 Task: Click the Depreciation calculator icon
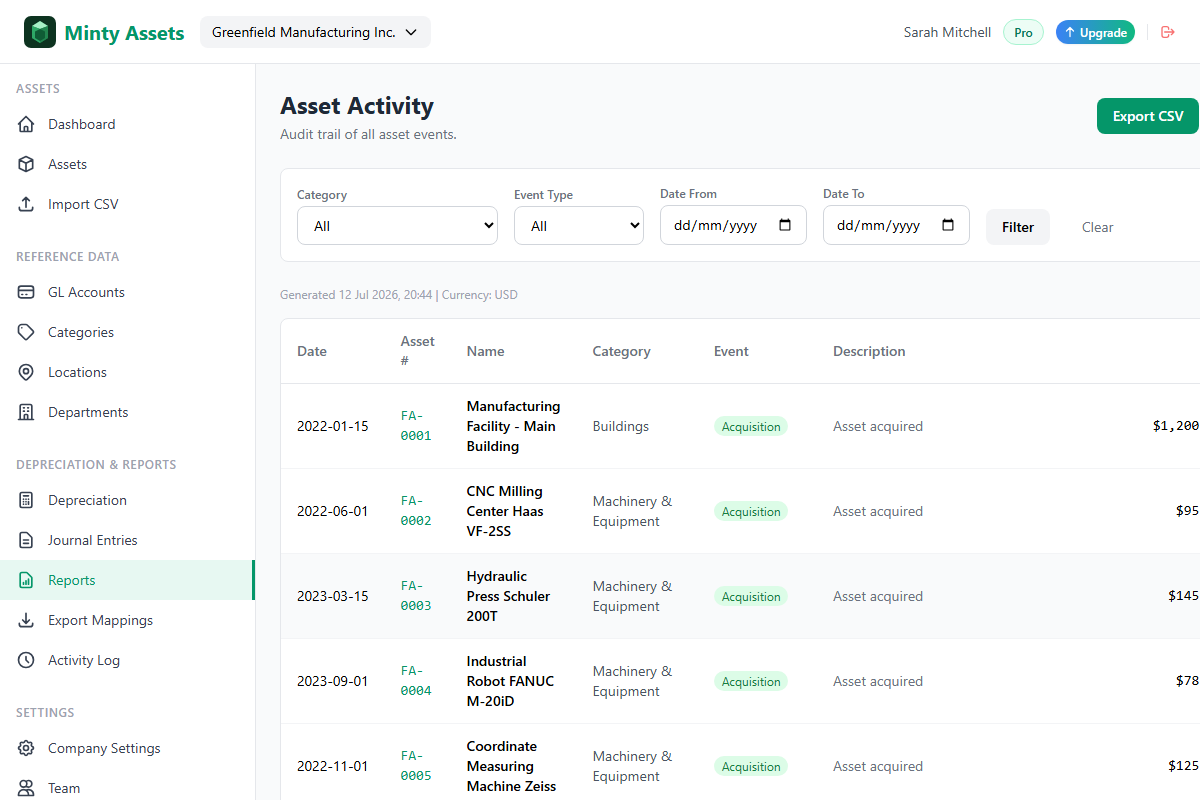[27, 500]
